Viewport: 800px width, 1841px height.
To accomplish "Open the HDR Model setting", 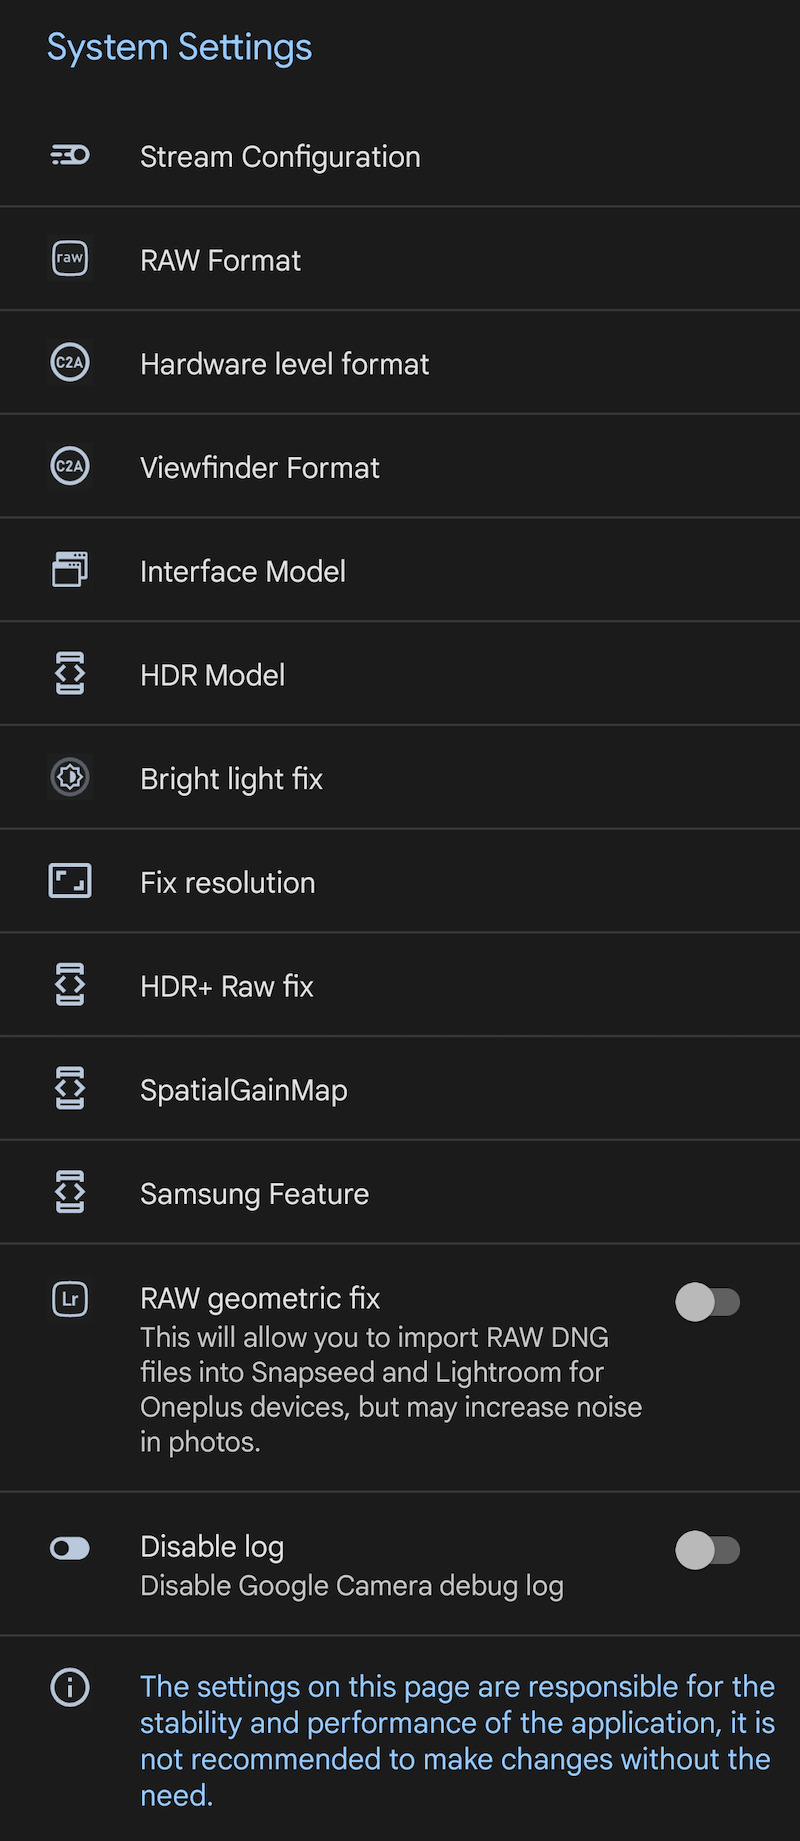I will (400, 674).
